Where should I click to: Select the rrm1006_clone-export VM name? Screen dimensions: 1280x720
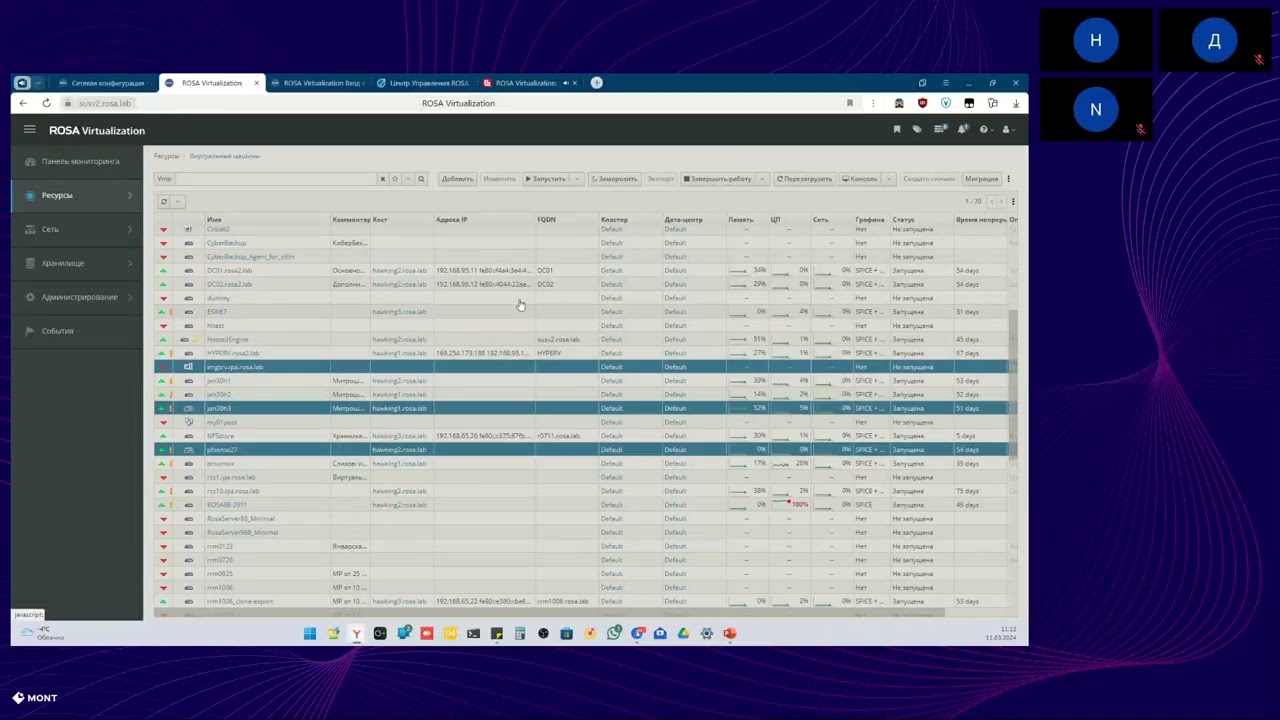coord(240,601)
